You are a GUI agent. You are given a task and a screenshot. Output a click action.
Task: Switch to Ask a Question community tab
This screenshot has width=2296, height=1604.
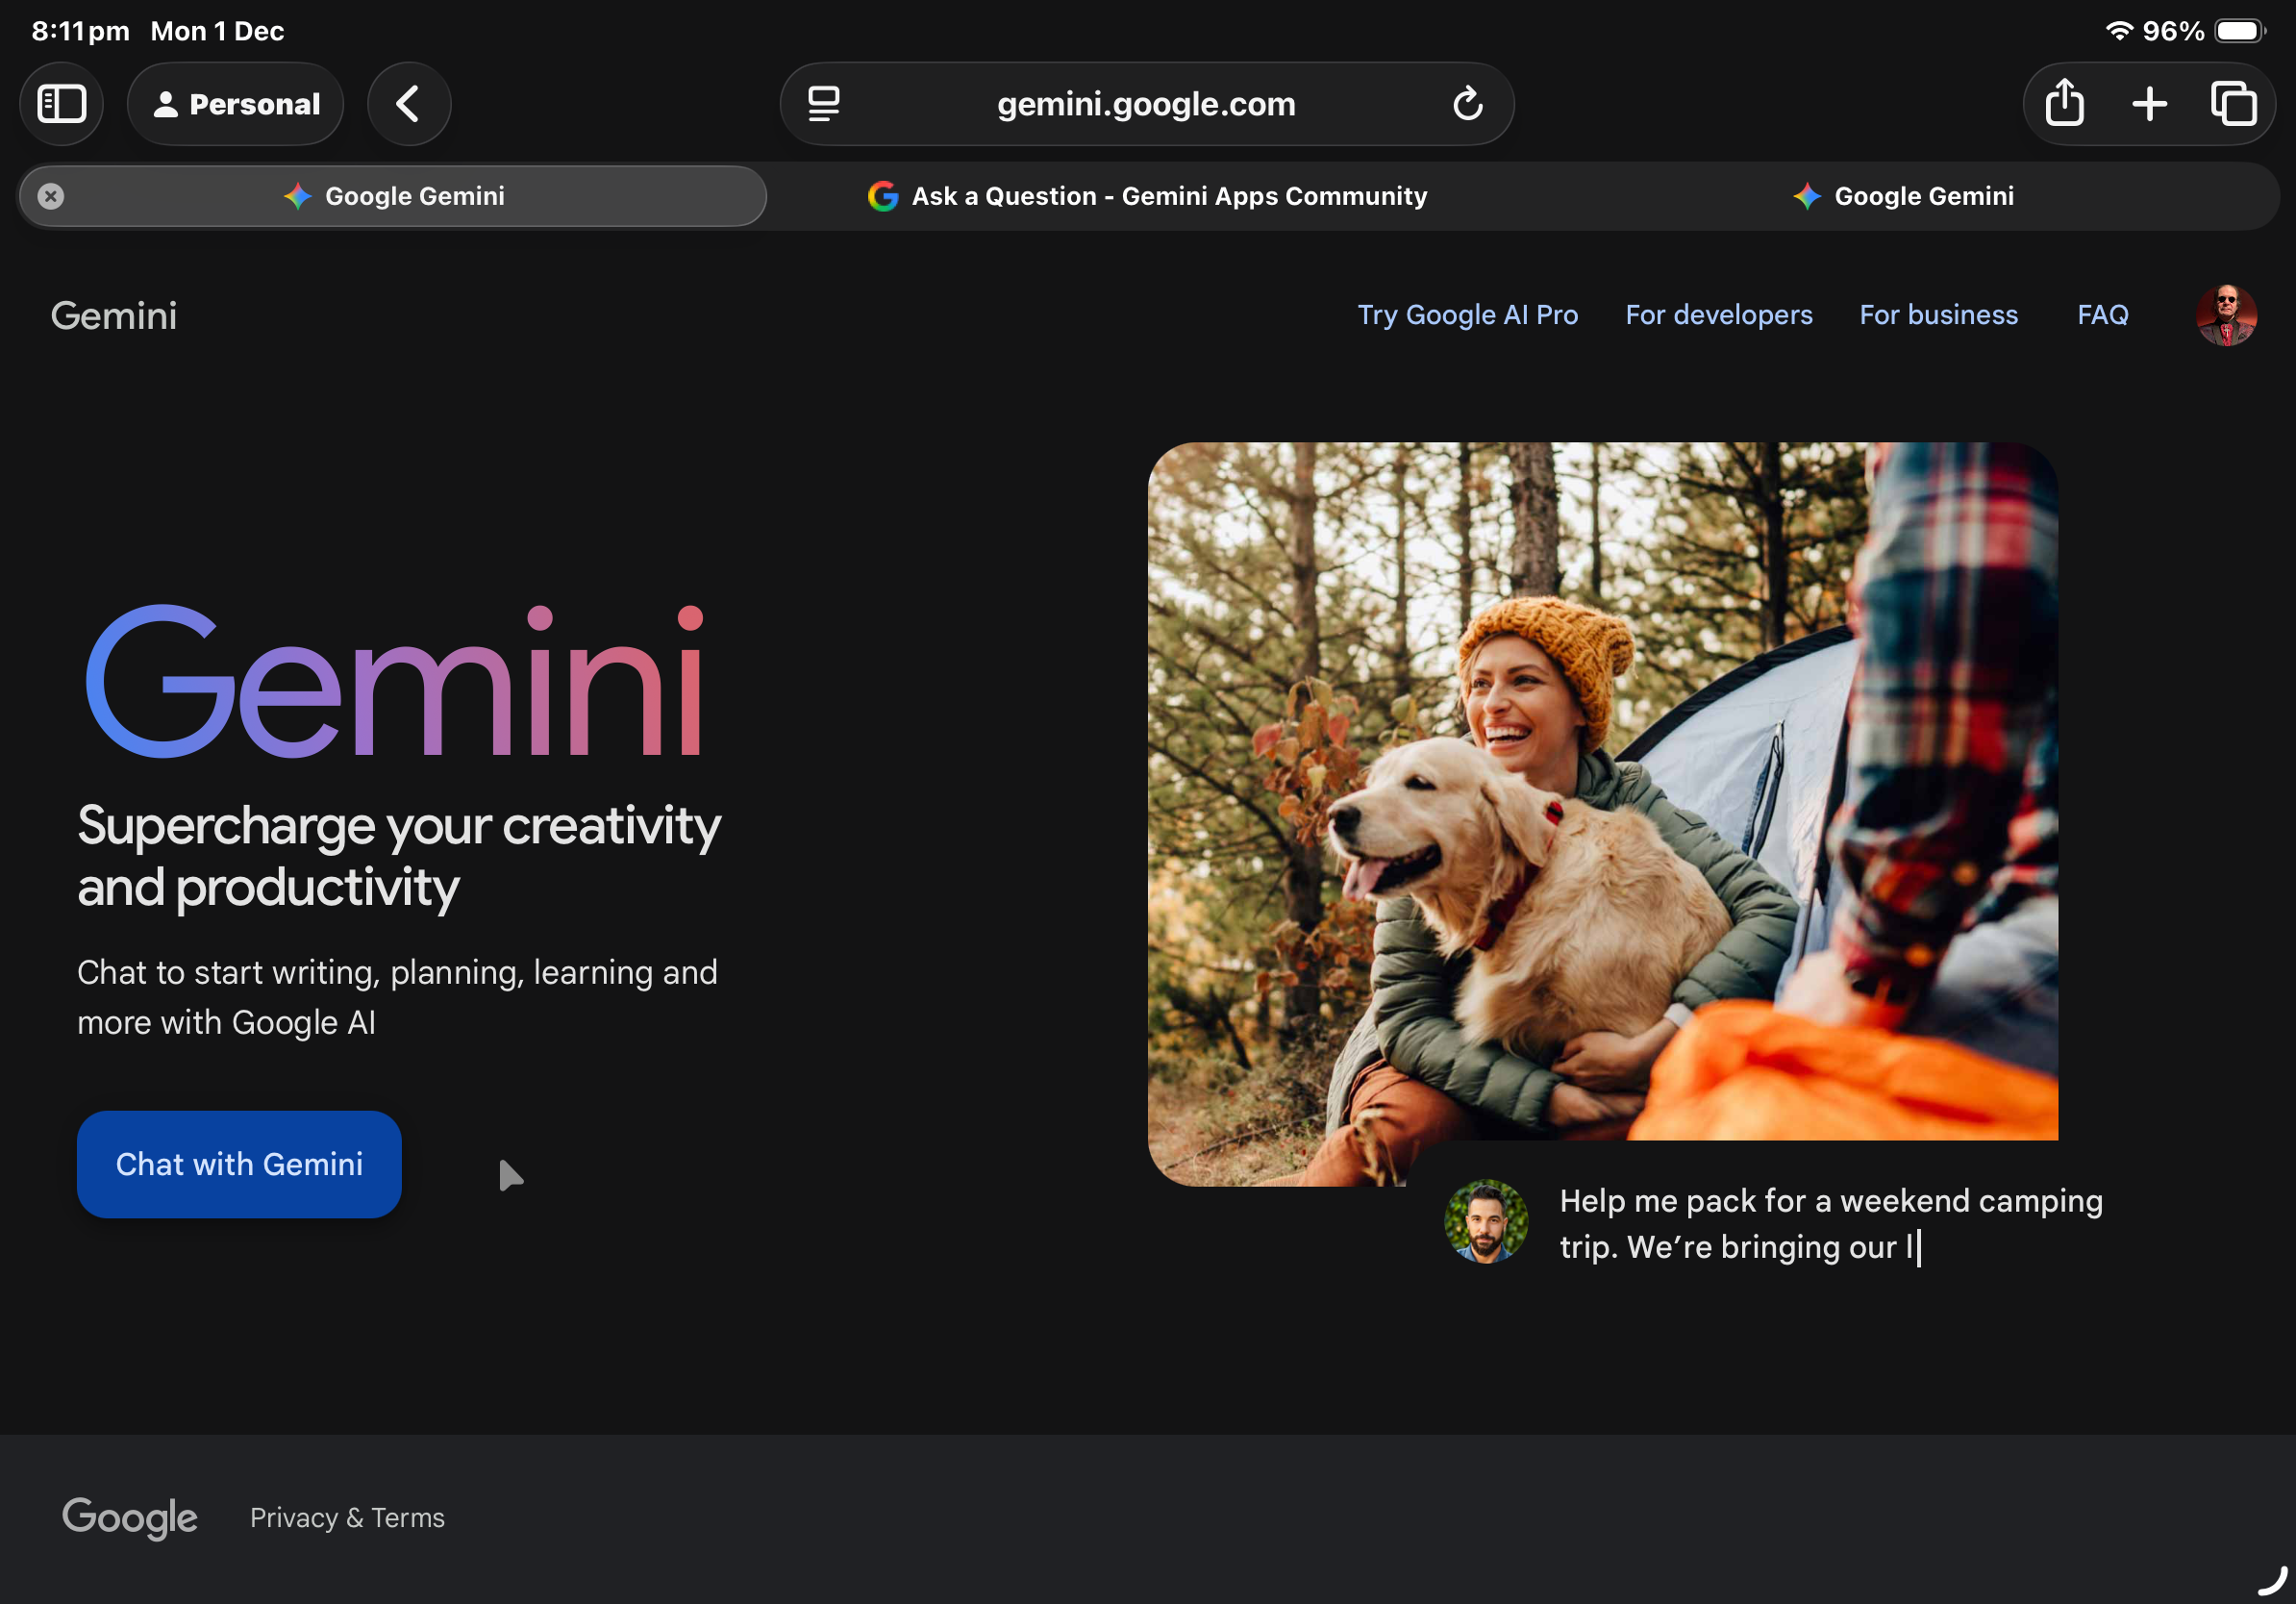click(1147, 196)
